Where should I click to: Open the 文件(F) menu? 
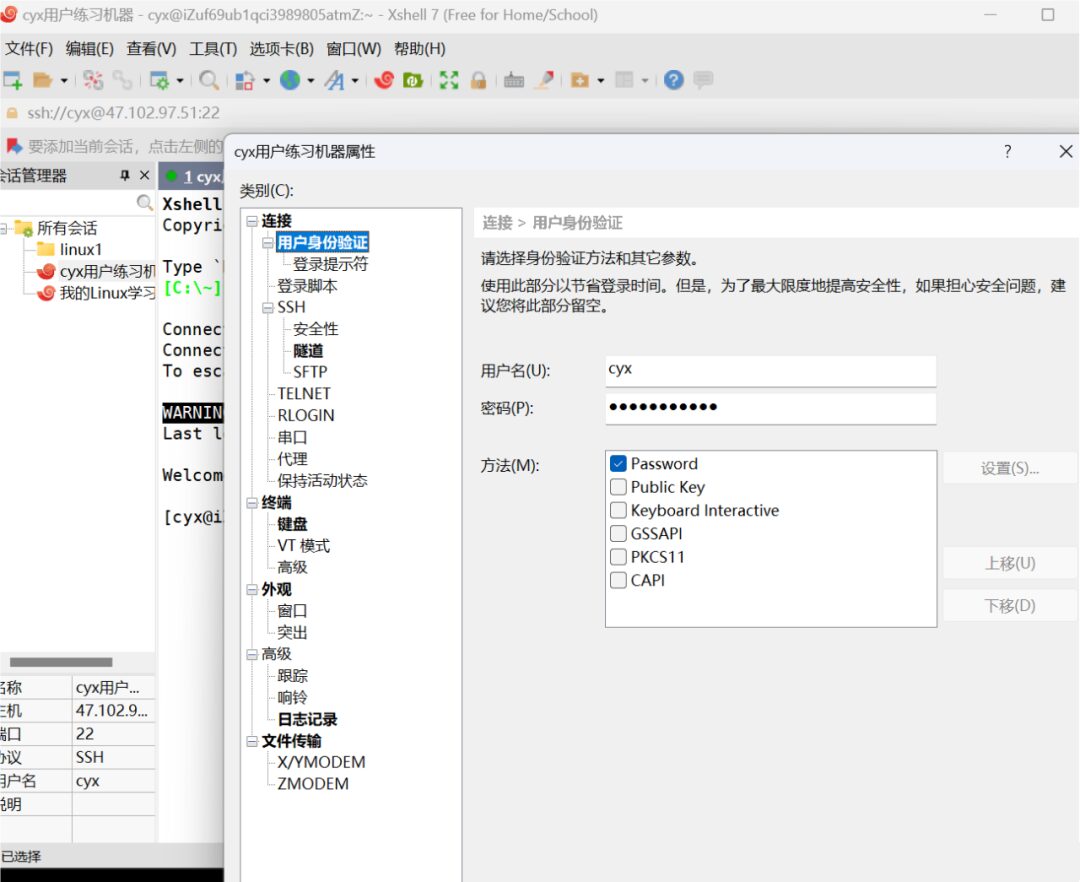[28, 49]
